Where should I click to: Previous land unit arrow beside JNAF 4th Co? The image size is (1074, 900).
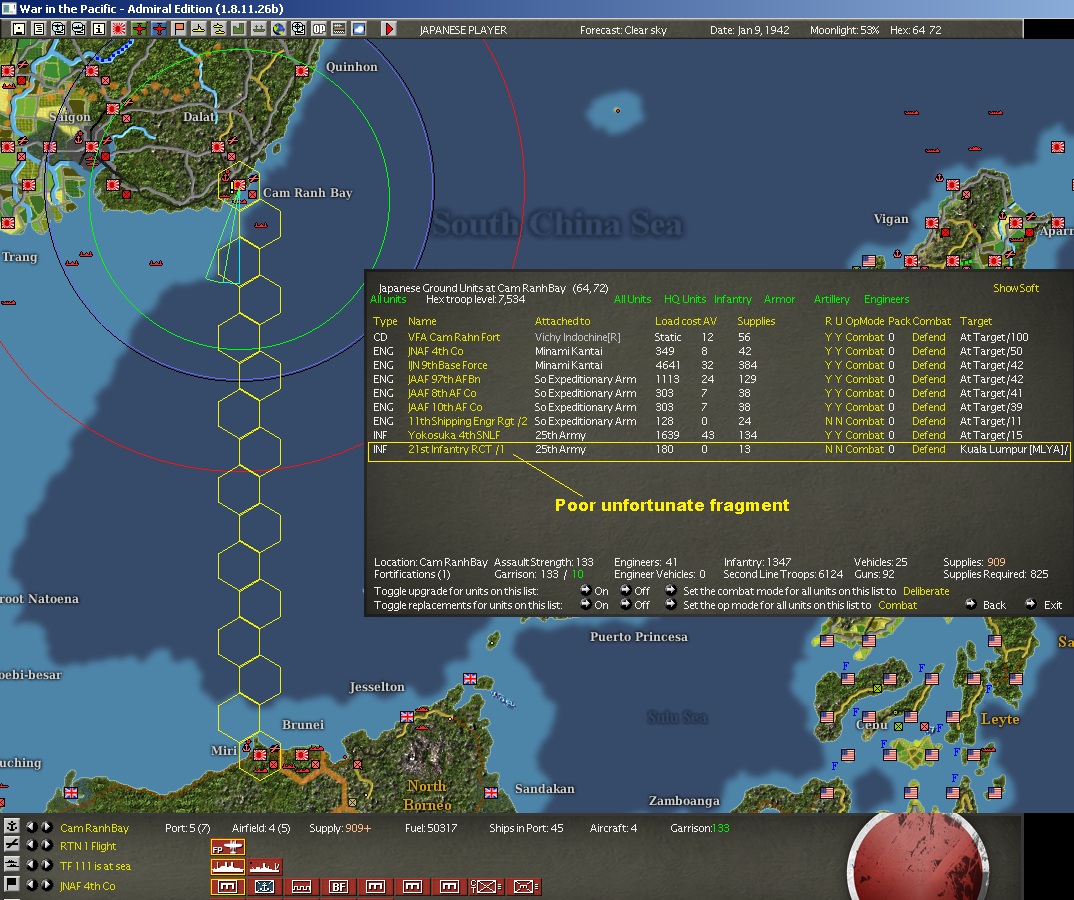click(32, 885)
